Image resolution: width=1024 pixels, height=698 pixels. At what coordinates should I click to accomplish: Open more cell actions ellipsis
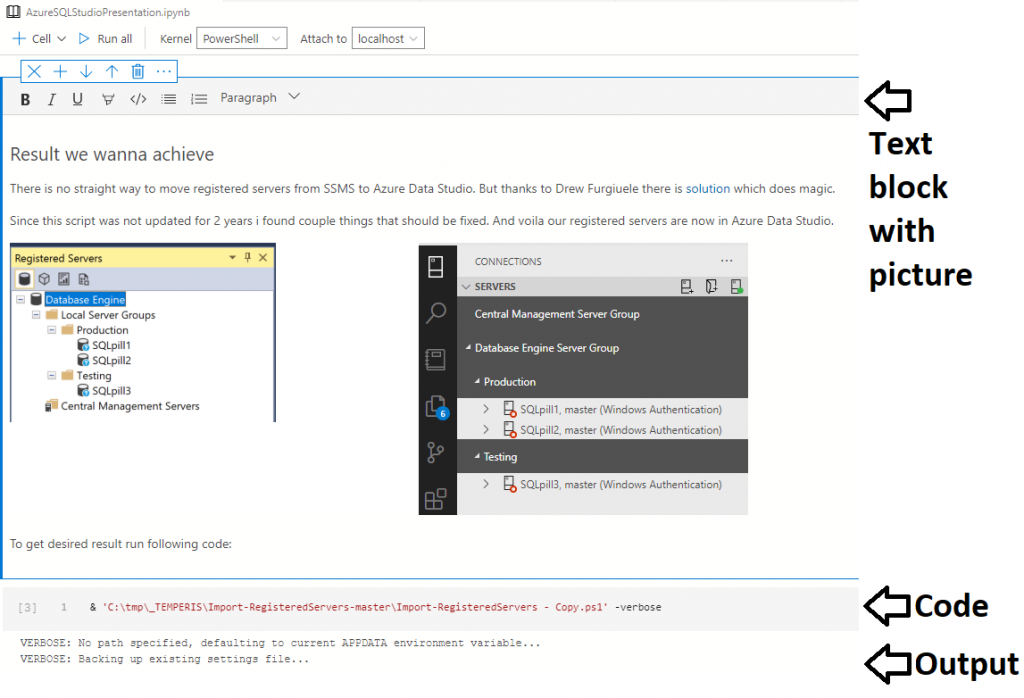(x=164, y=71)
